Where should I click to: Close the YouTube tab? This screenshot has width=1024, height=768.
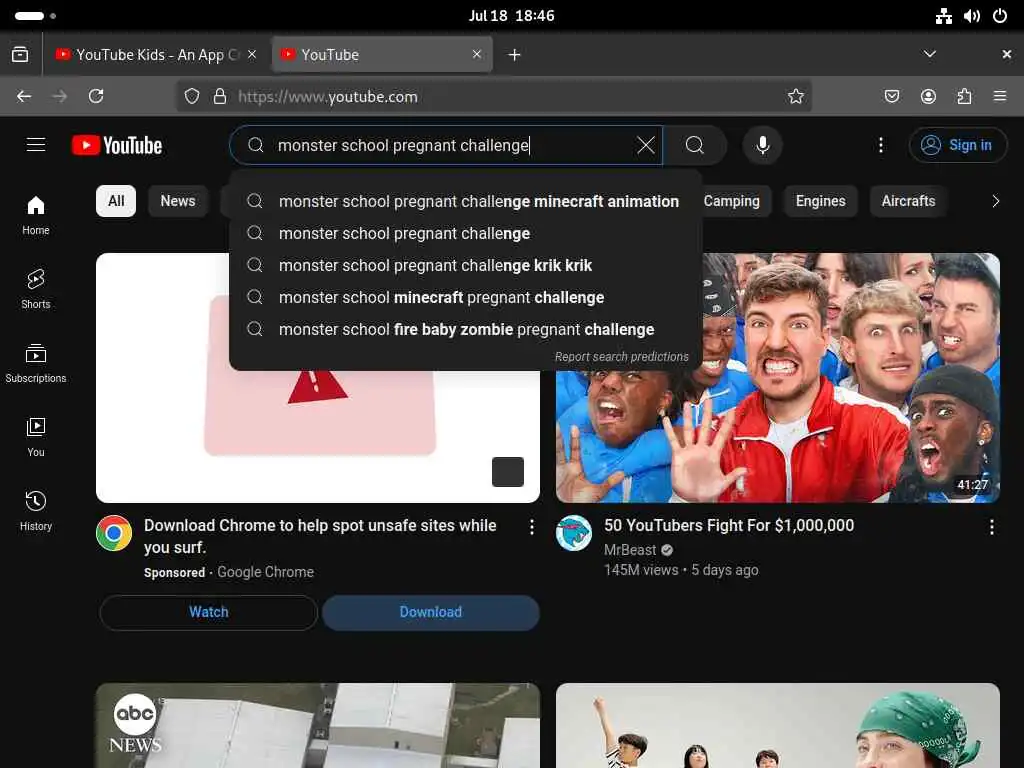pos(477,54)
